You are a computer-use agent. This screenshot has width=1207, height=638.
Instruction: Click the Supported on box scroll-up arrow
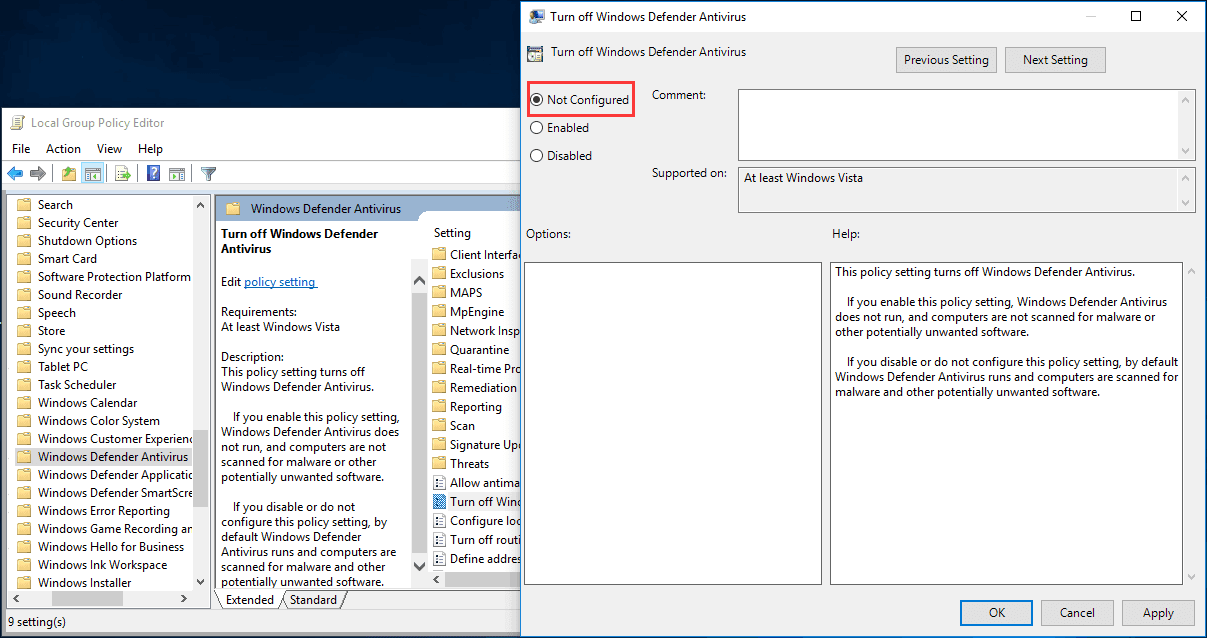coord(1186,176)
